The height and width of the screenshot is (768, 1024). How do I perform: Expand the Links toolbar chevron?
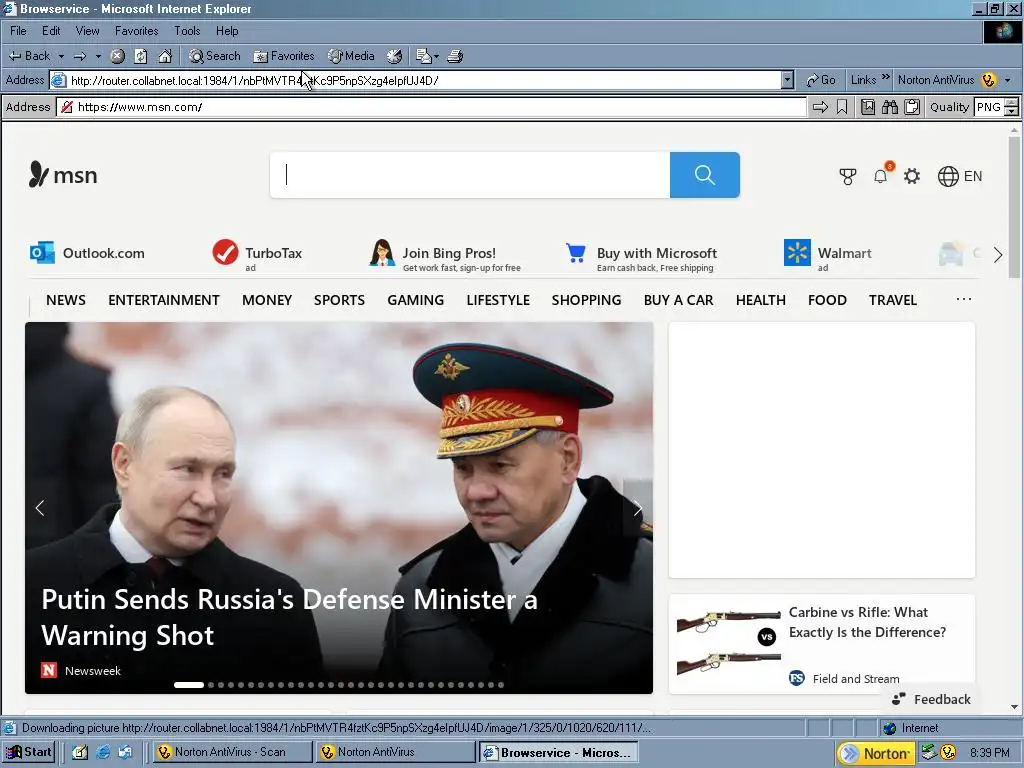click(886, 78)
